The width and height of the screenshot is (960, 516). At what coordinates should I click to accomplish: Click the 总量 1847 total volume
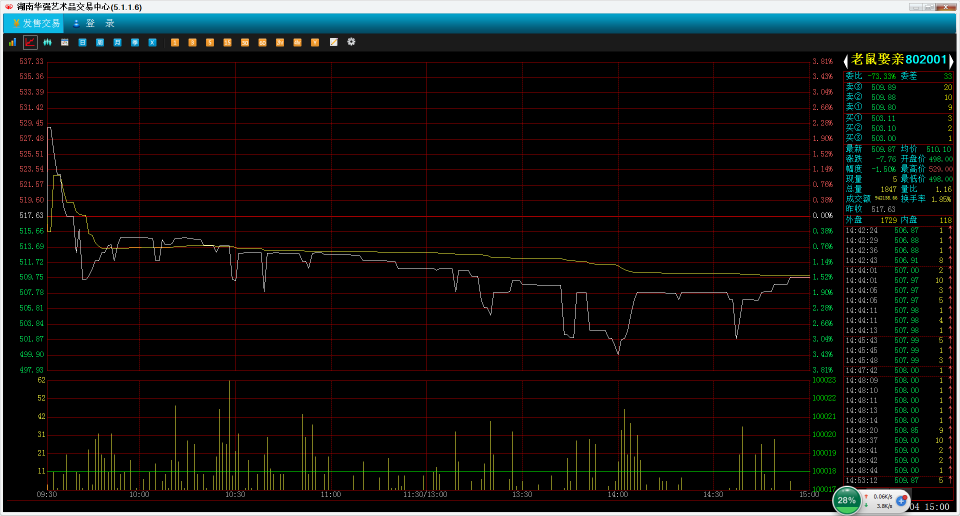coord(888,190)
